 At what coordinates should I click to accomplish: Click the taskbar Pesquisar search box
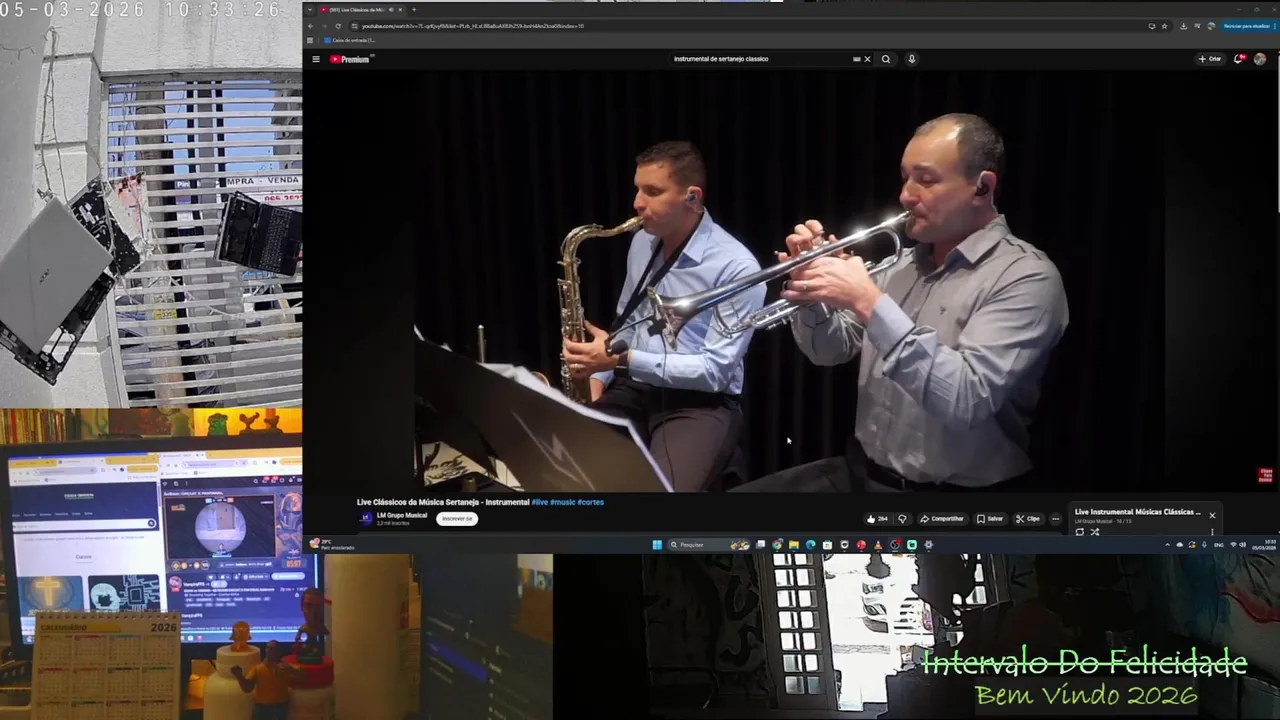[708, 545]
